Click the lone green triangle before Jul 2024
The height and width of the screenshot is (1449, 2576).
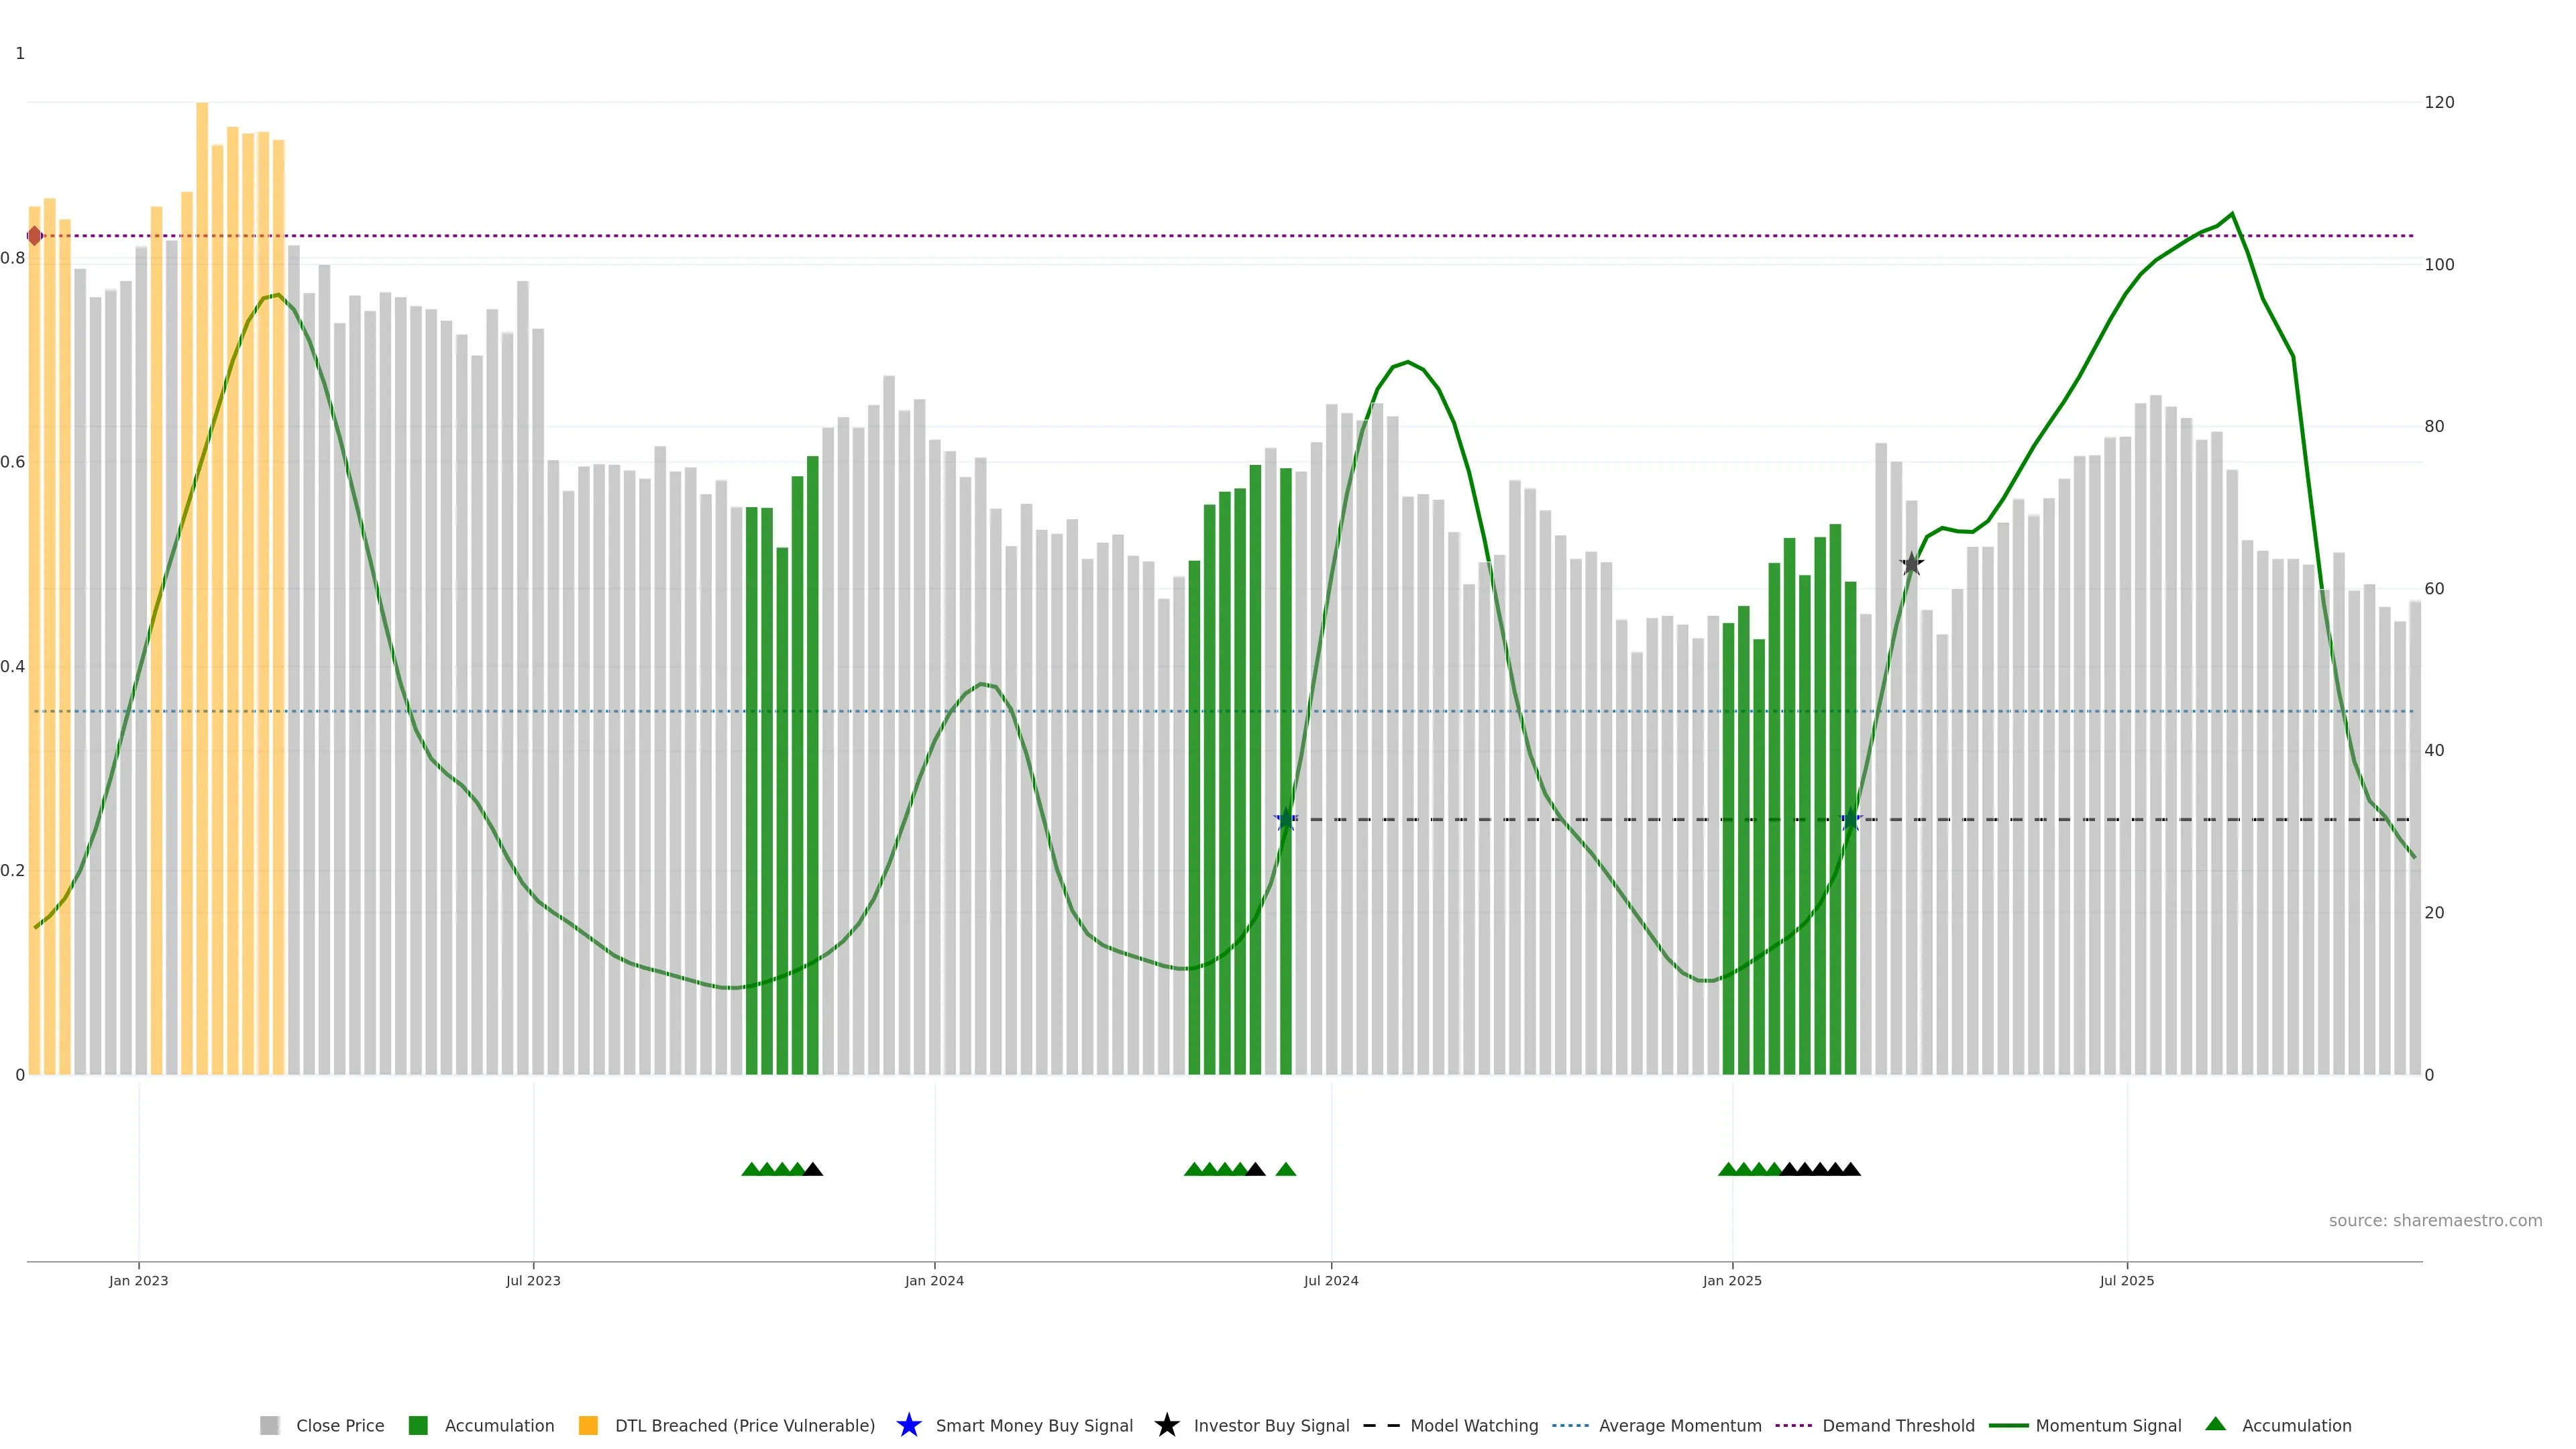click(1286, 1169)
